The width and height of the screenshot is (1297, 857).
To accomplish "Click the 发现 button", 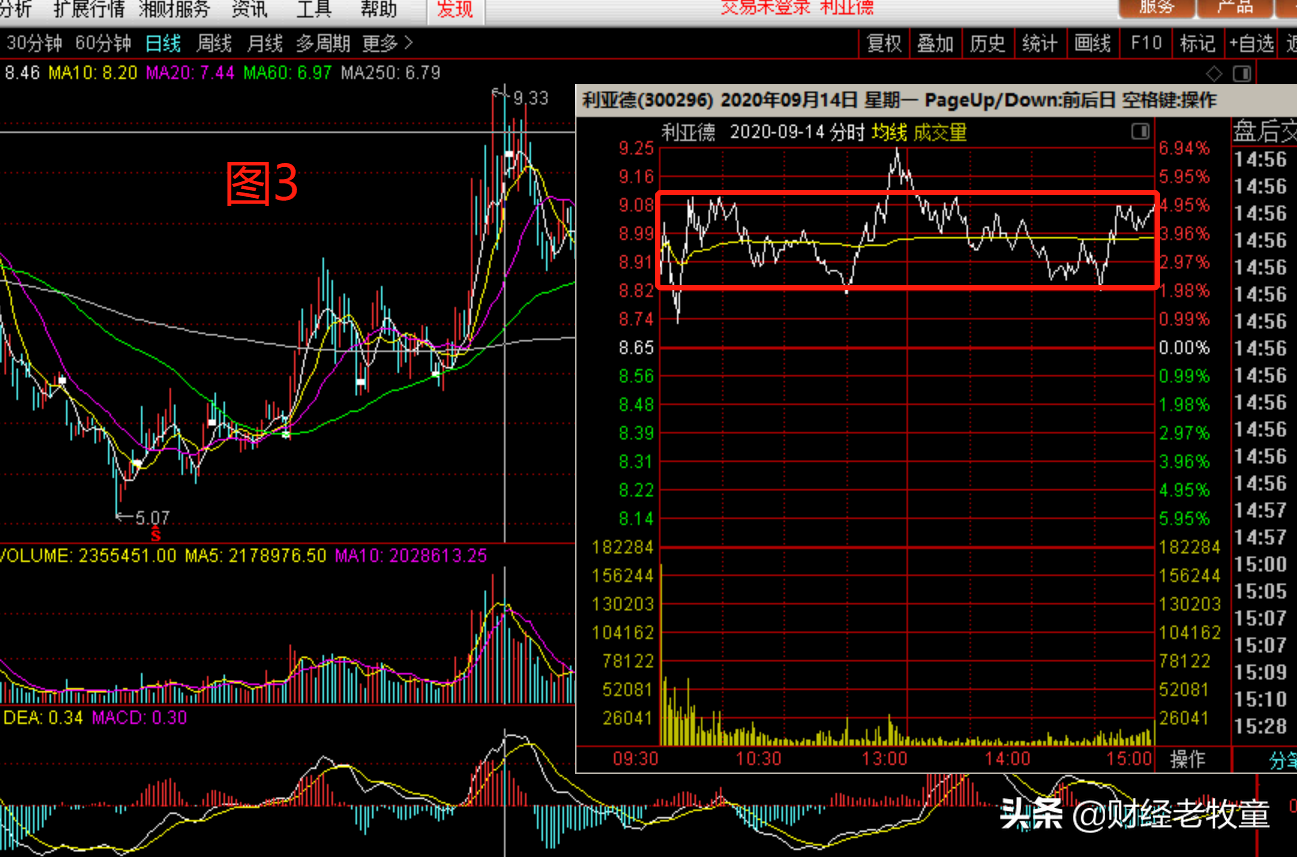I will click(x=455, y=10).
